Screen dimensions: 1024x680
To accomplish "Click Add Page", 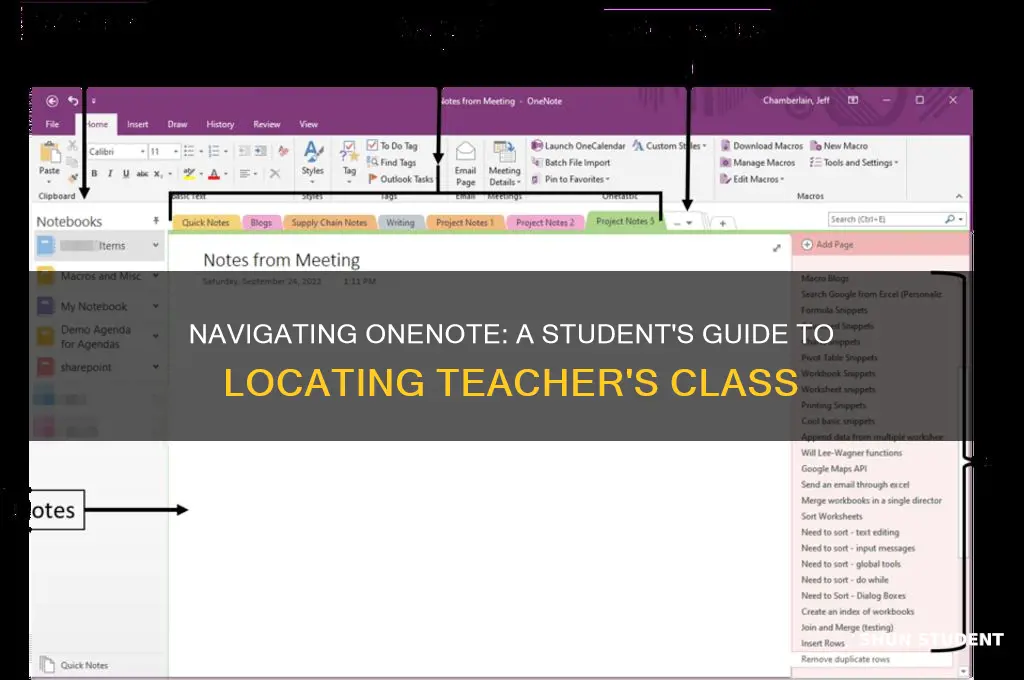I will [x=827, y=244].
